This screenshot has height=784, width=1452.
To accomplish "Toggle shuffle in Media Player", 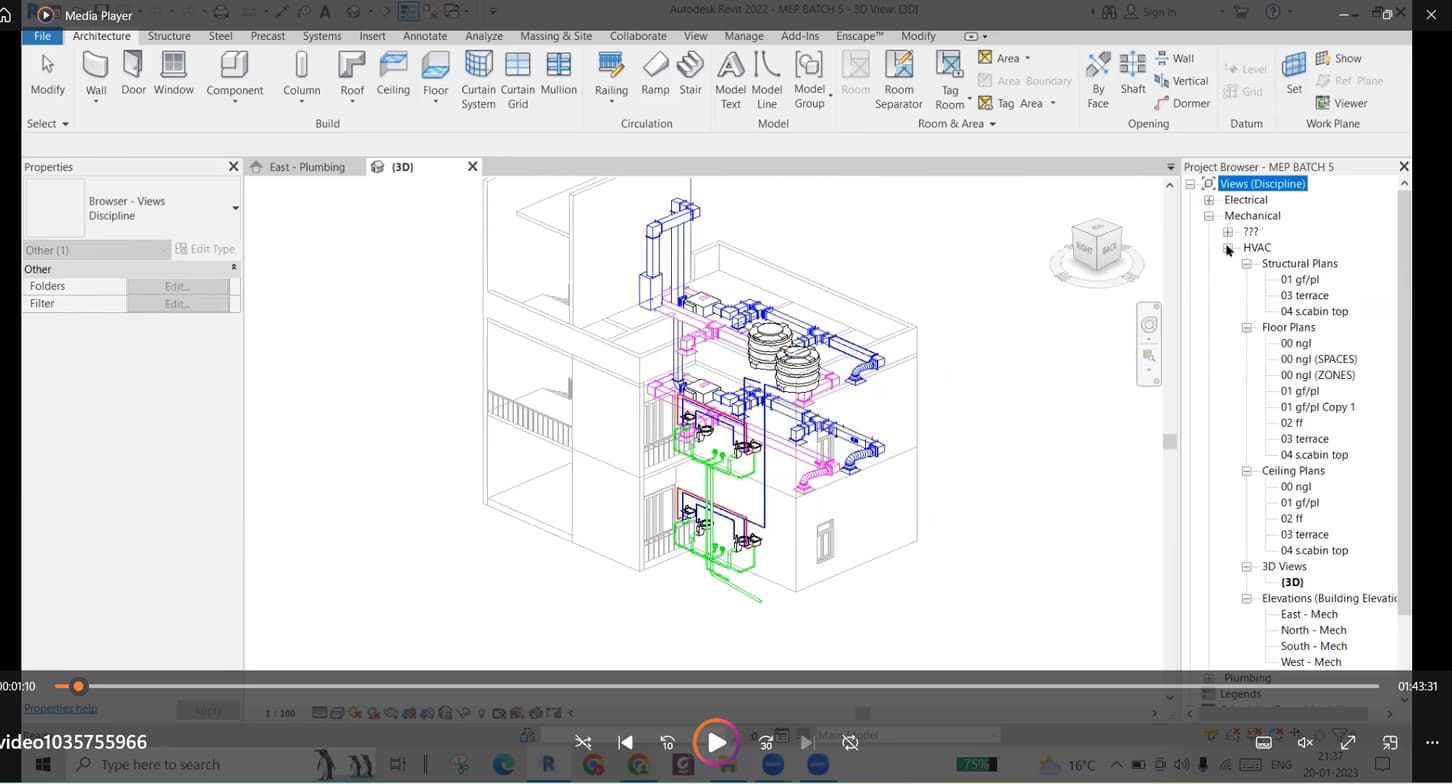I will coord(583,742).
